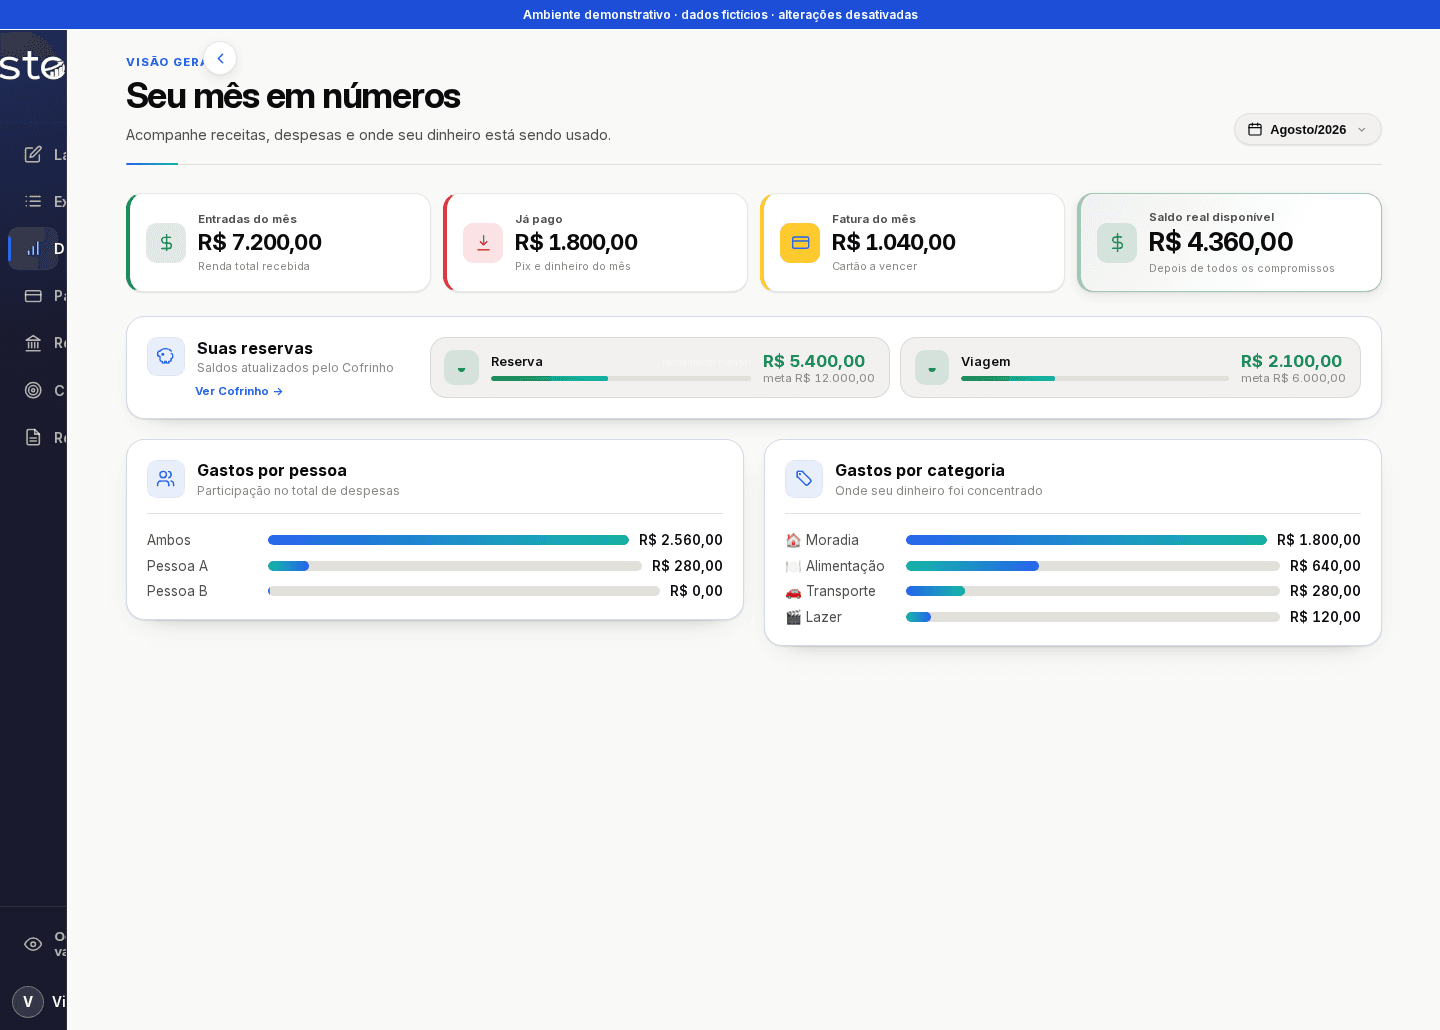Click the Alimentação category bar

pyautogui.click(x=1093, y=566)
